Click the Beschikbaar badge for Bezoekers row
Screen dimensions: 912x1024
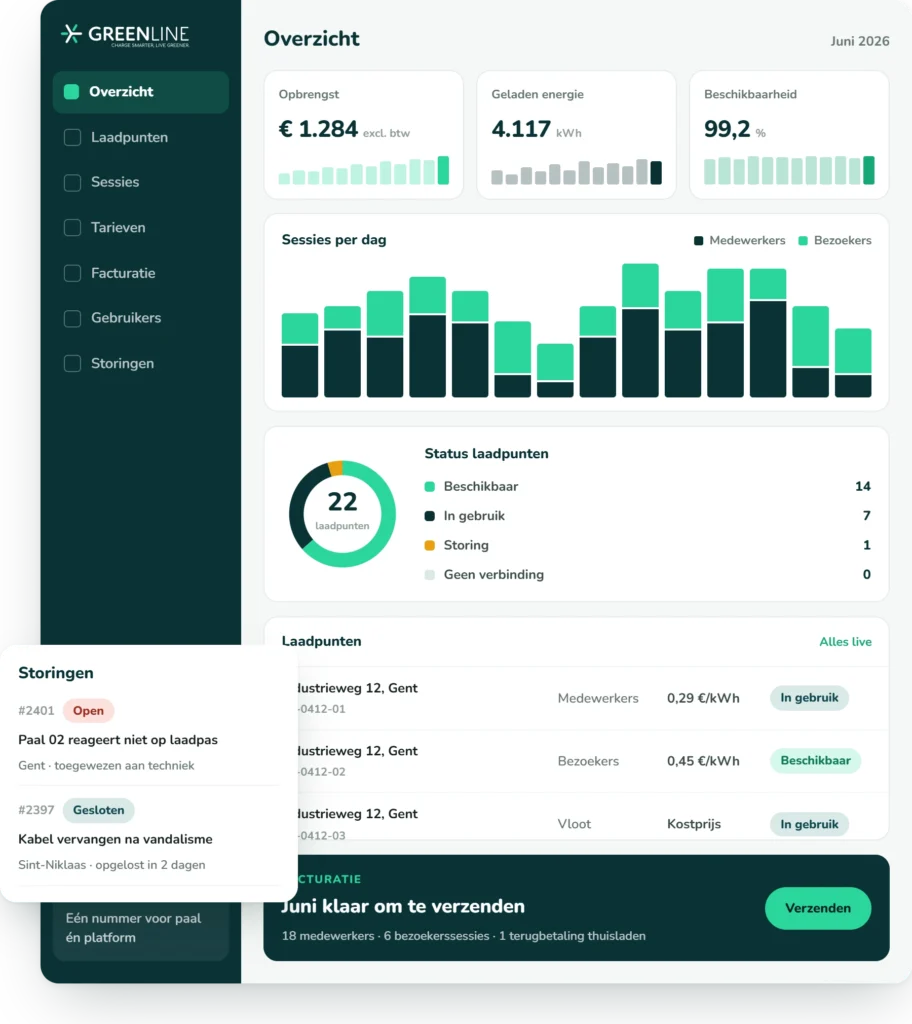pyautogui.click(x=815, y=761)
